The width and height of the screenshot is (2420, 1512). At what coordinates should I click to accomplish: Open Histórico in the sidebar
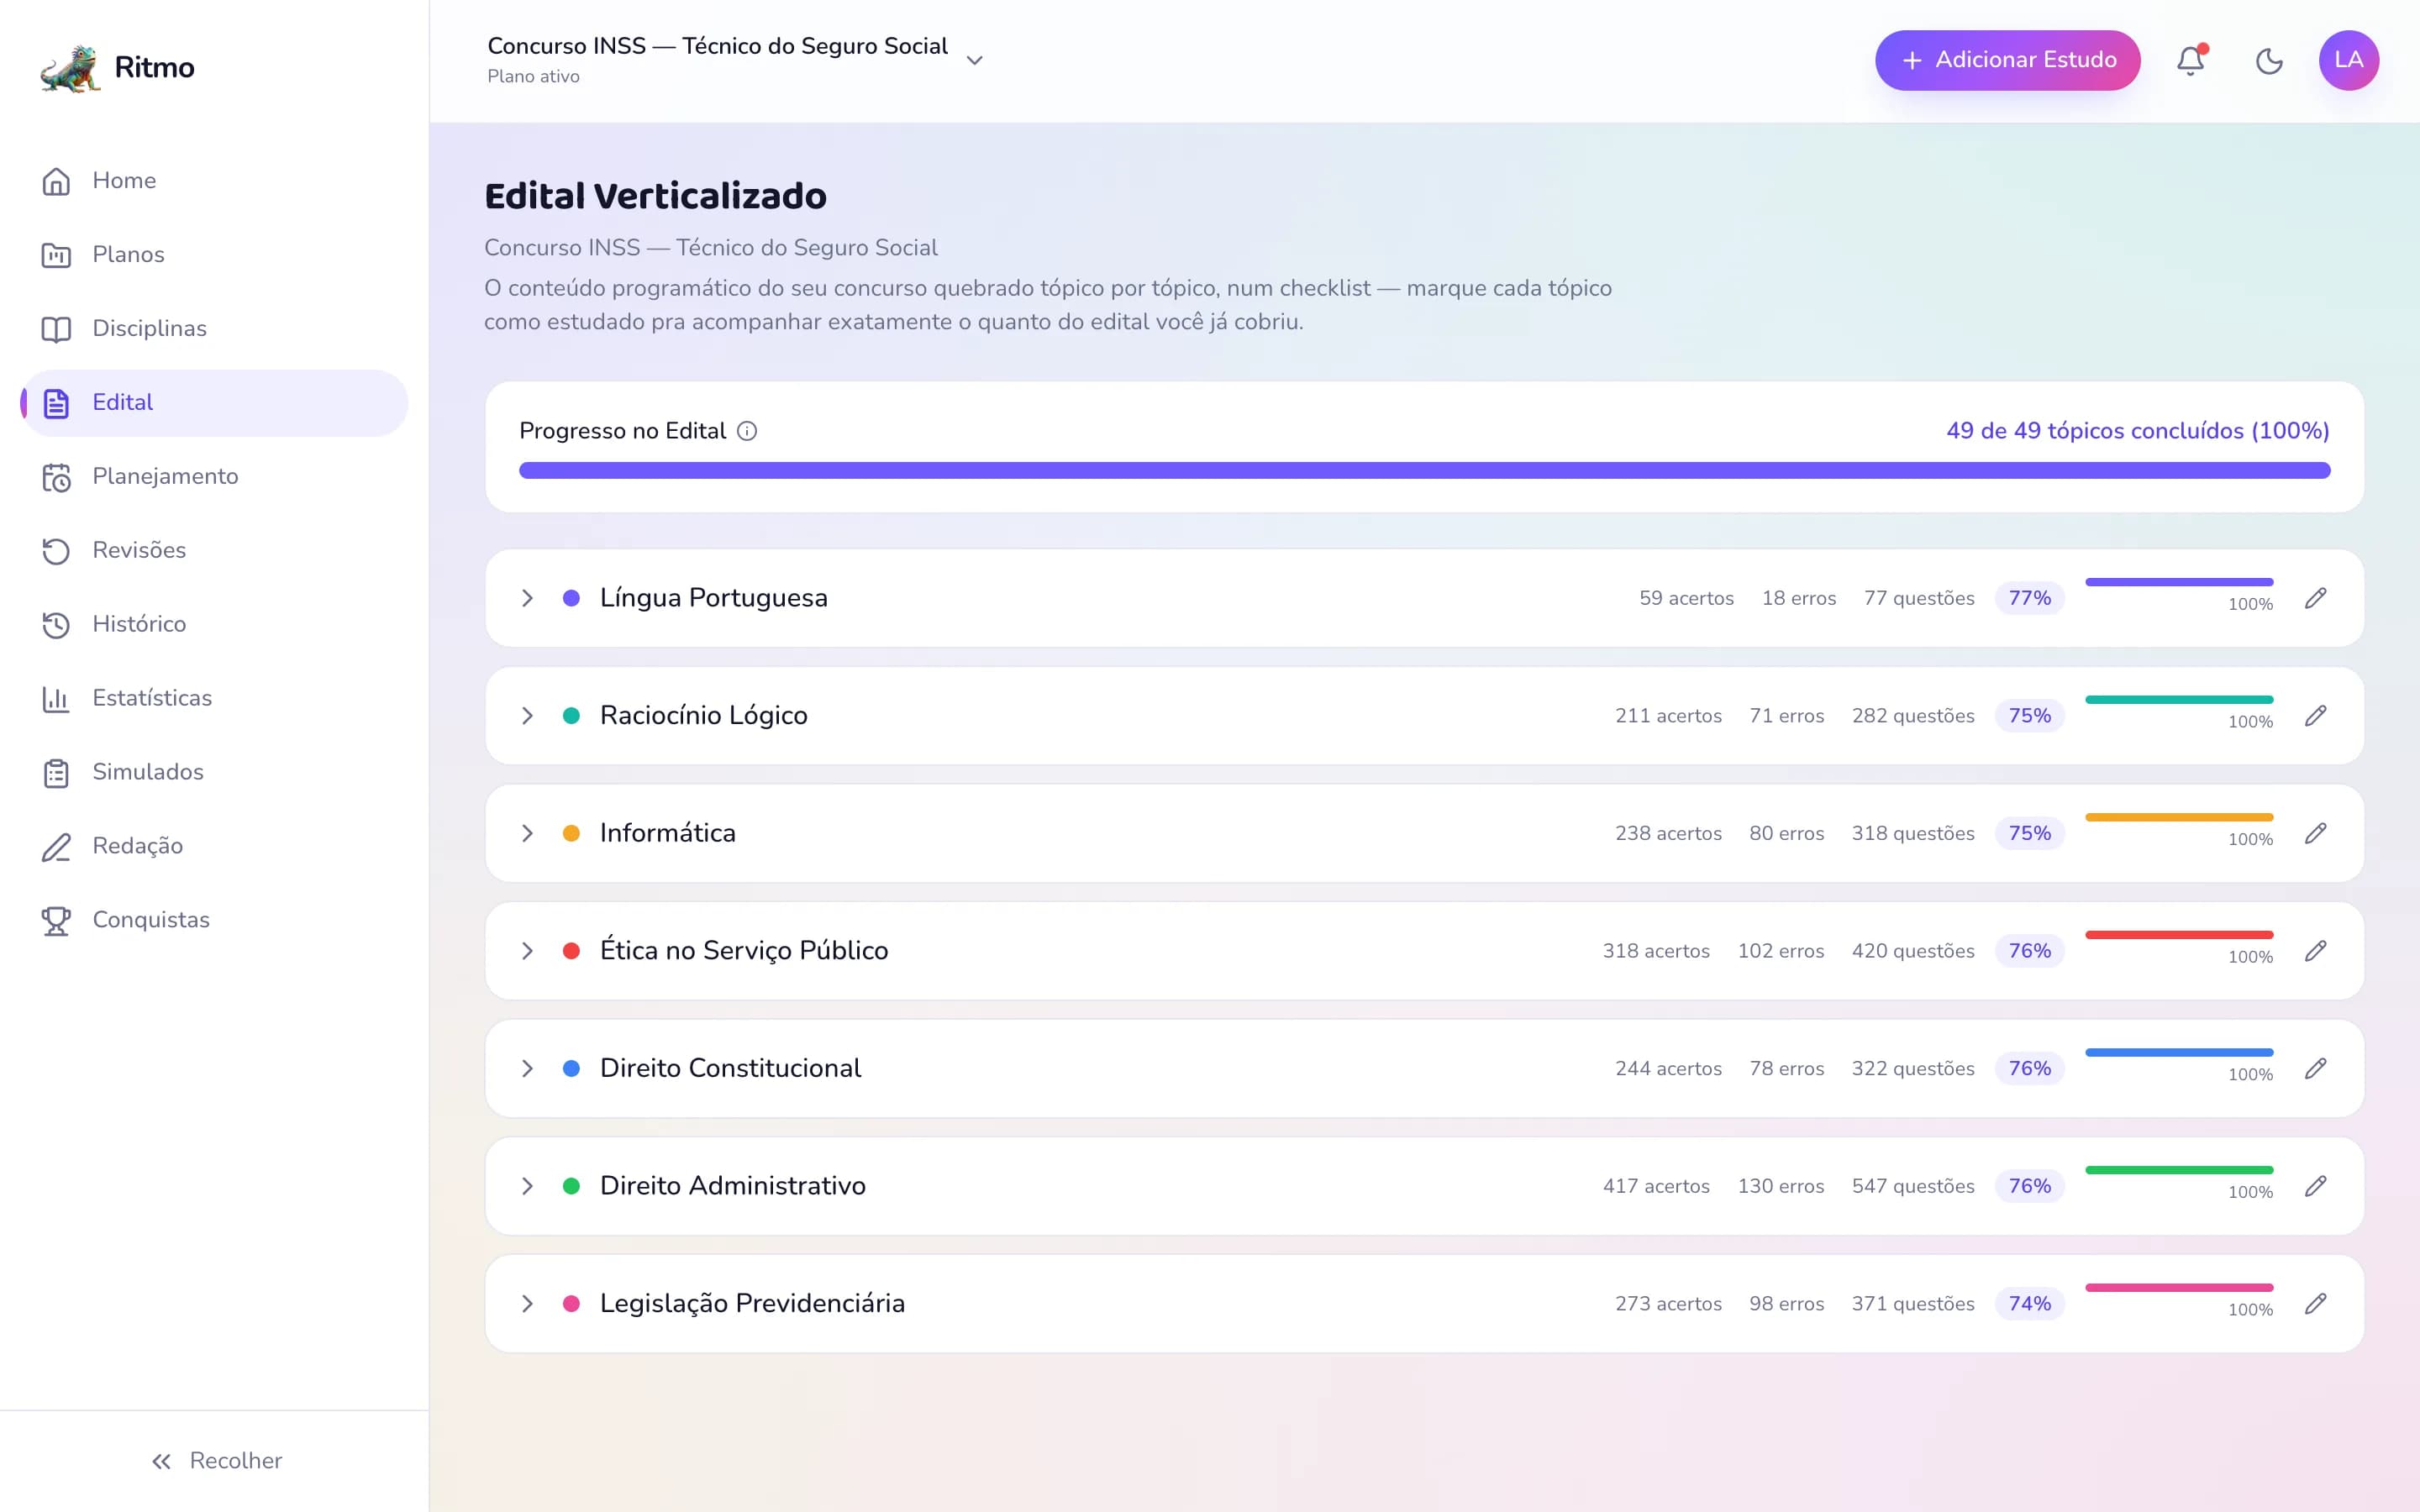pos(214,625)
